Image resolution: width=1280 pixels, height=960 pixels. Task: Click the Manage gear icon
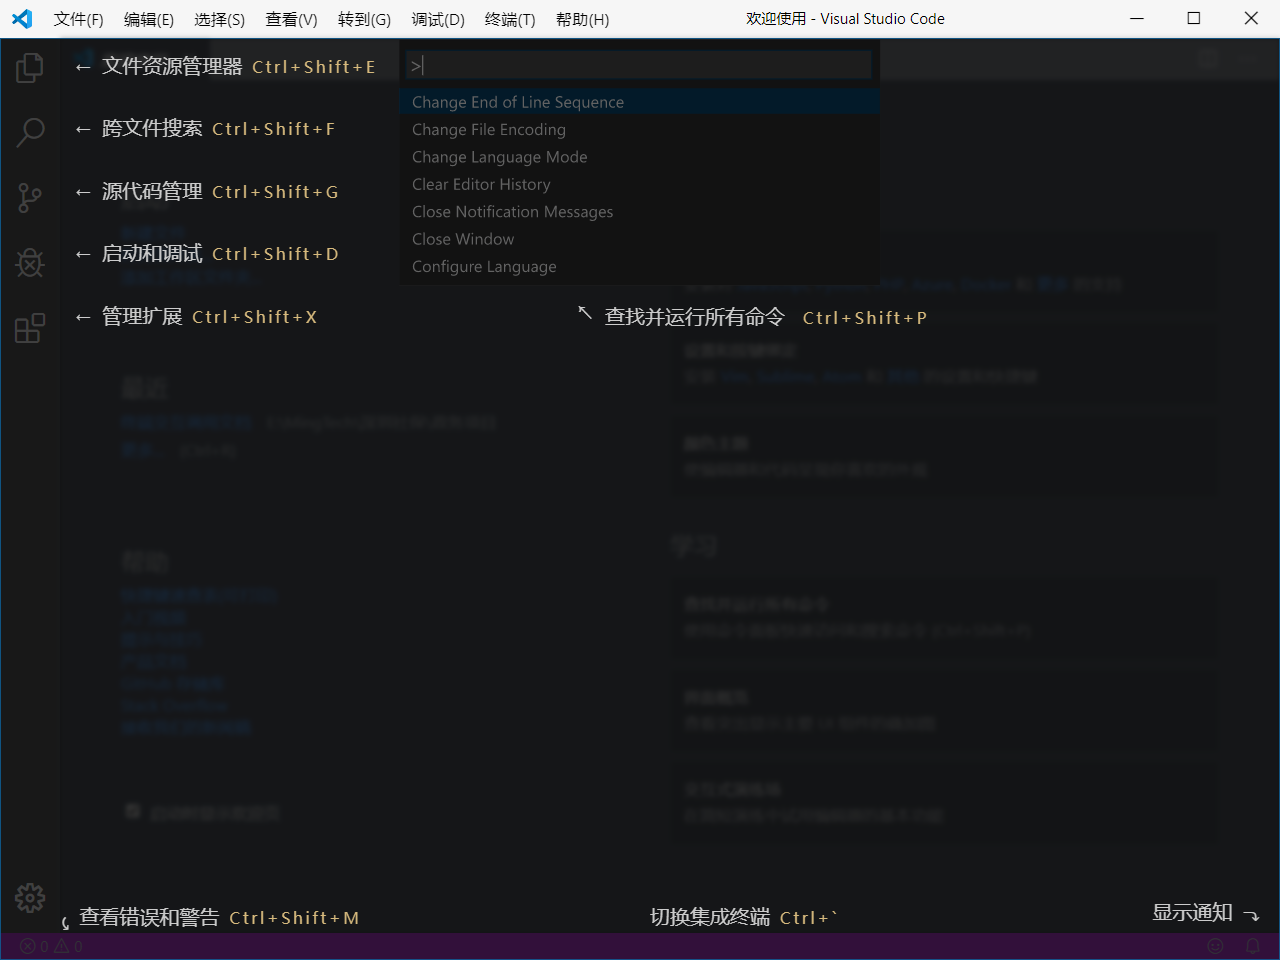coord(30,898)
